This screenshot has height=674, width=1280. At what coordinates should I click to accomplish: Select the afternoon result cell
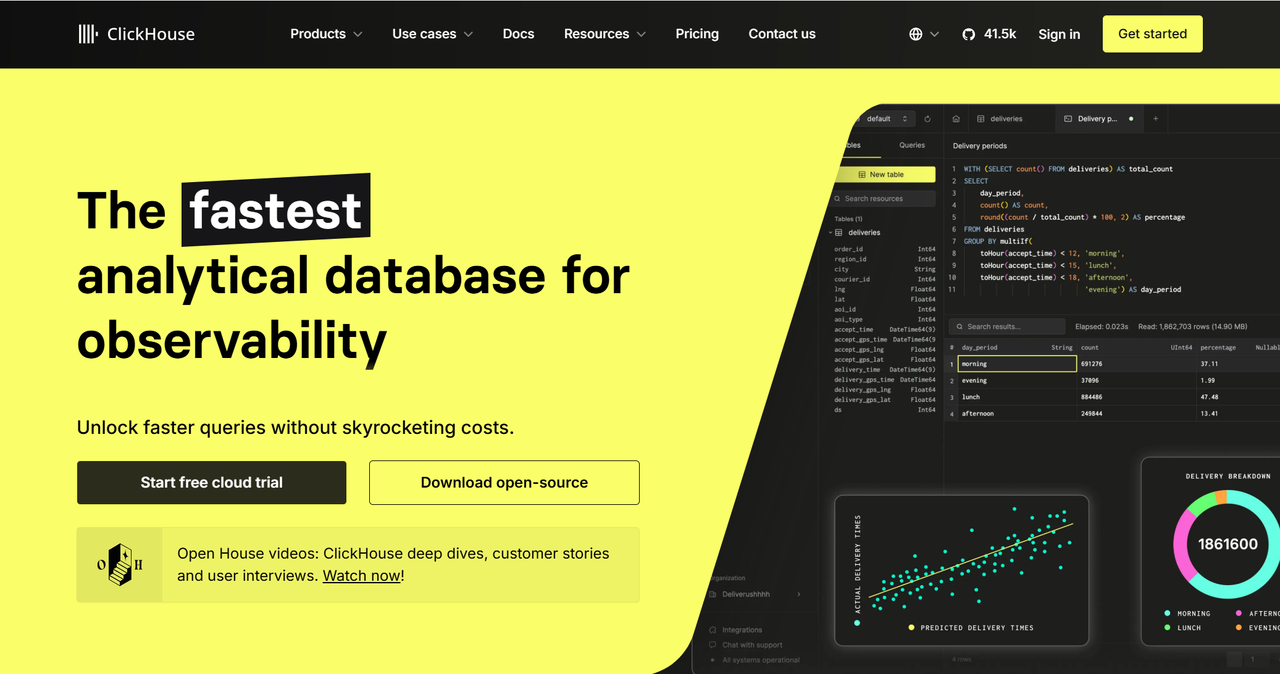pyautogui.click(x=1017, y=413)
